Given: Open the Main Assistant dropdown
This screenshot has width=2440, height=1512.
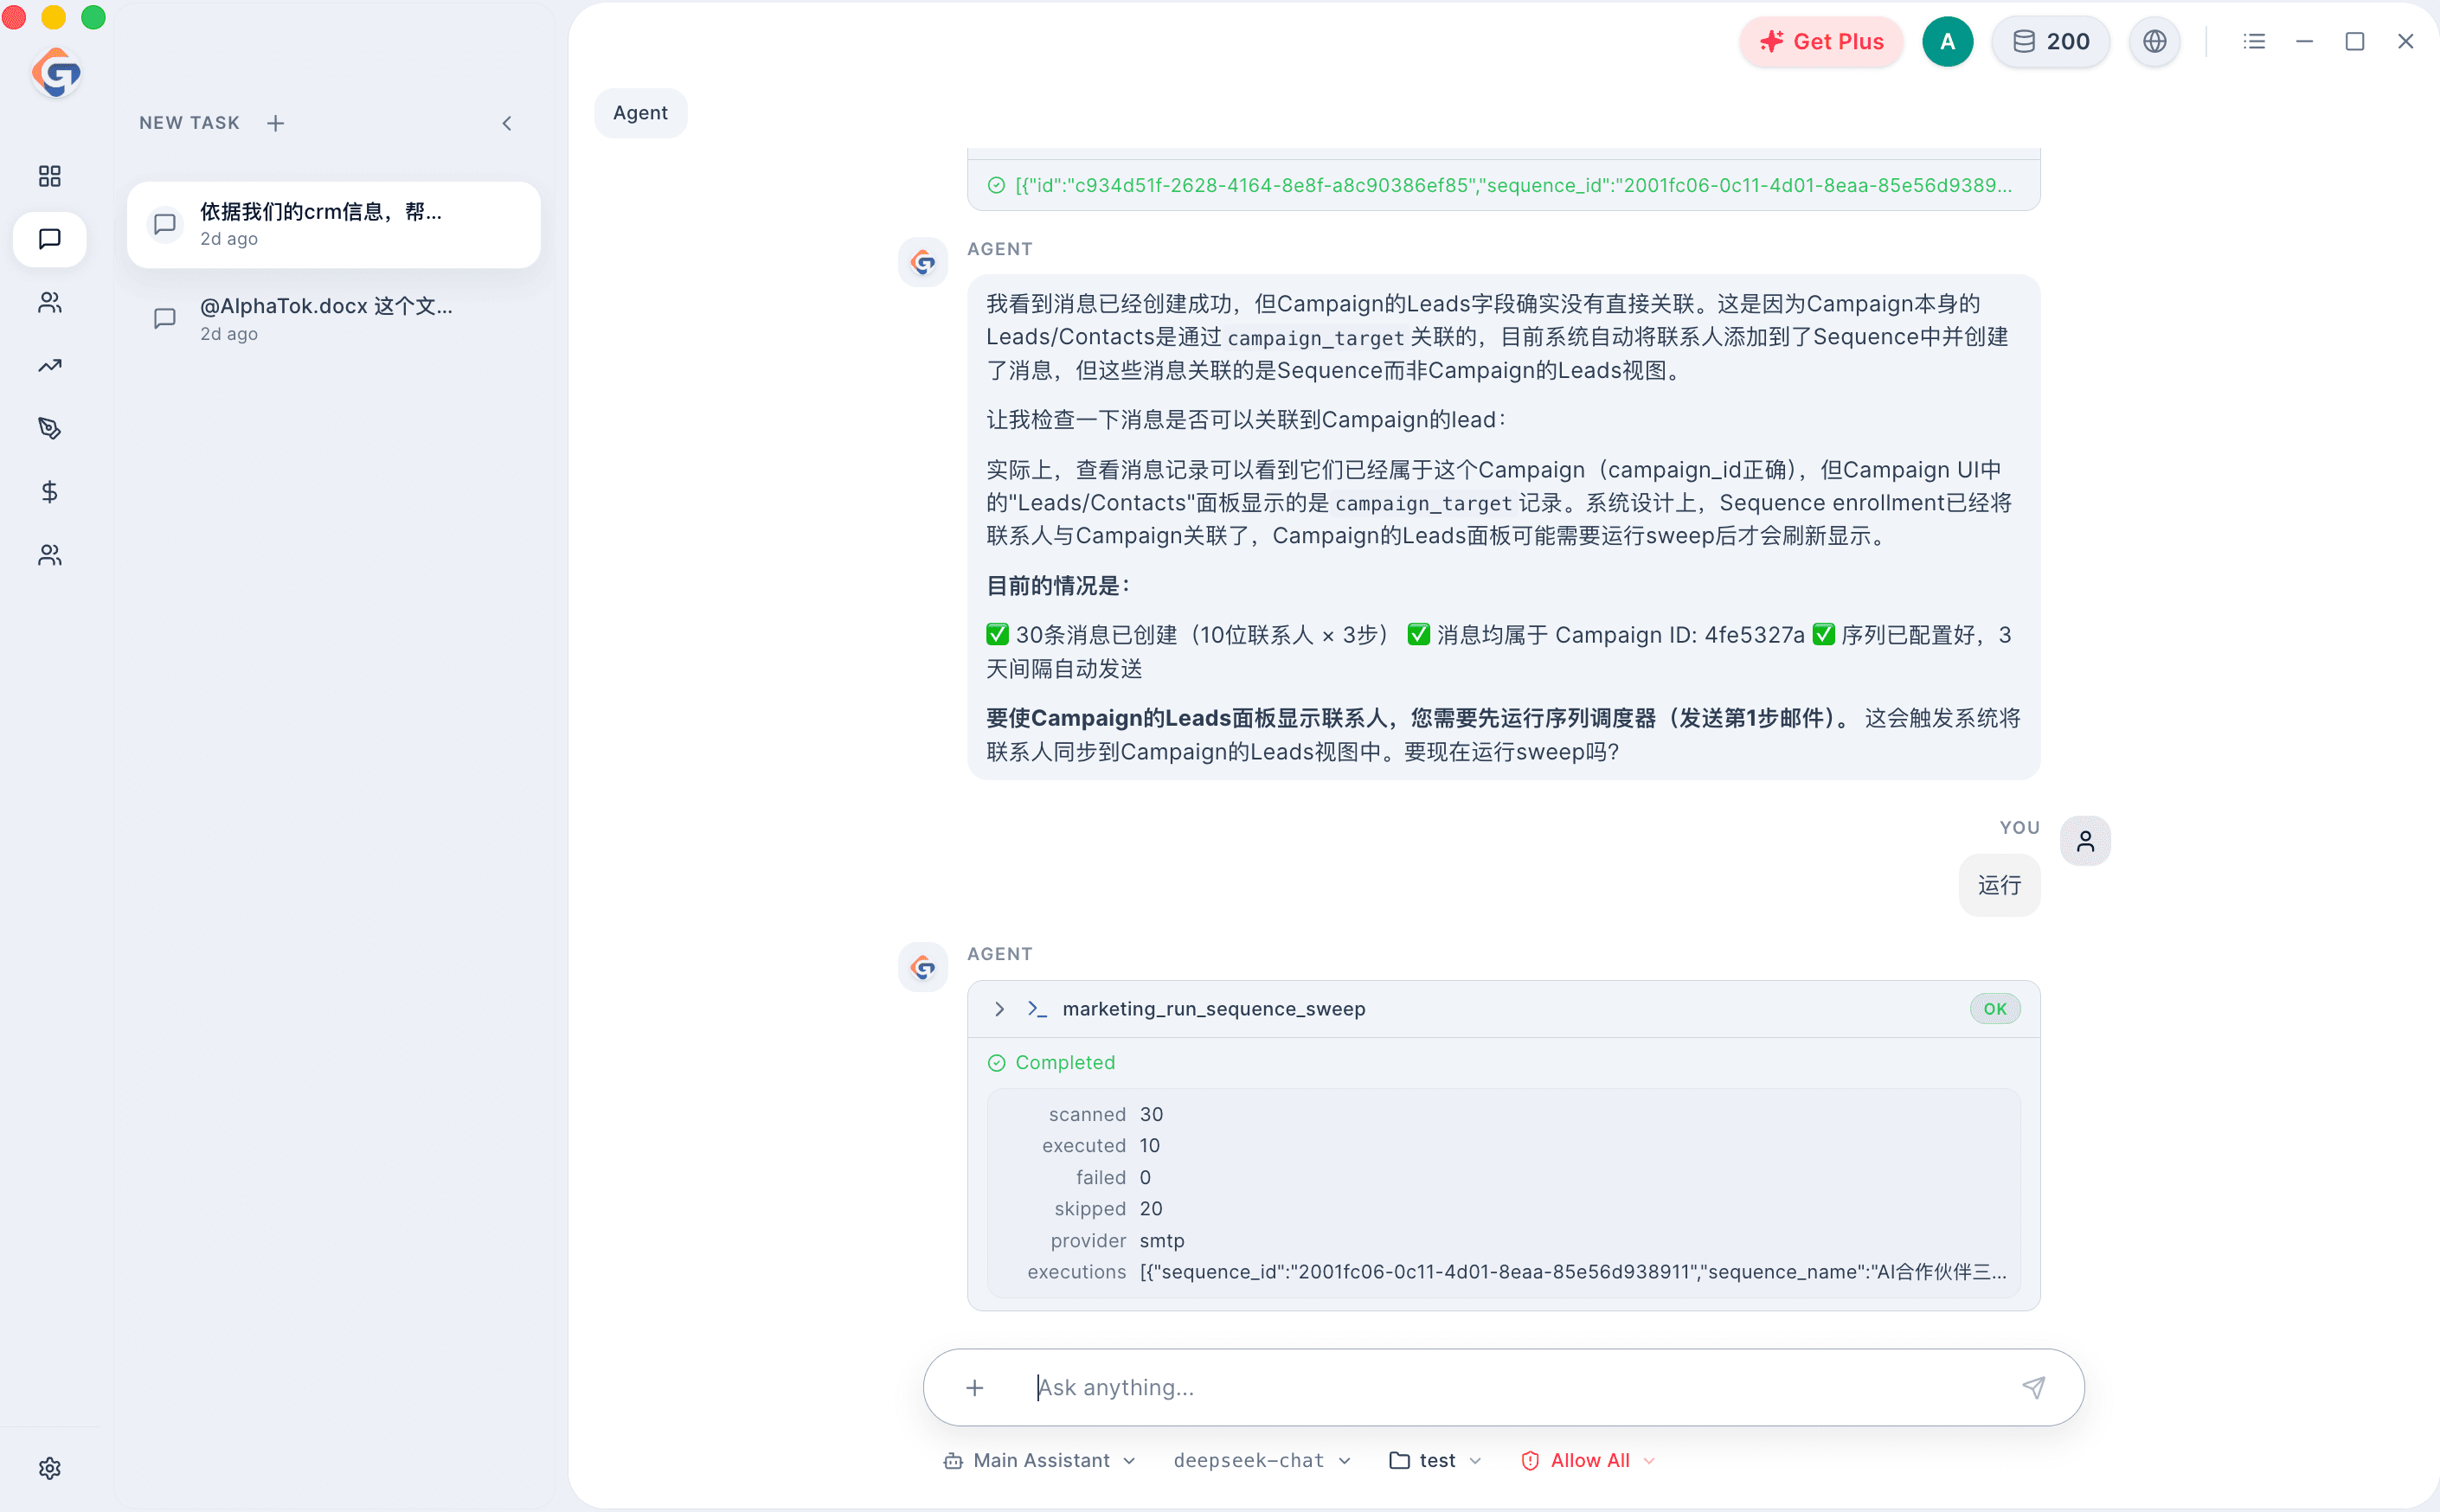Looking at the screenshot, I should pyautogui.click(x=1040, y=1460).
